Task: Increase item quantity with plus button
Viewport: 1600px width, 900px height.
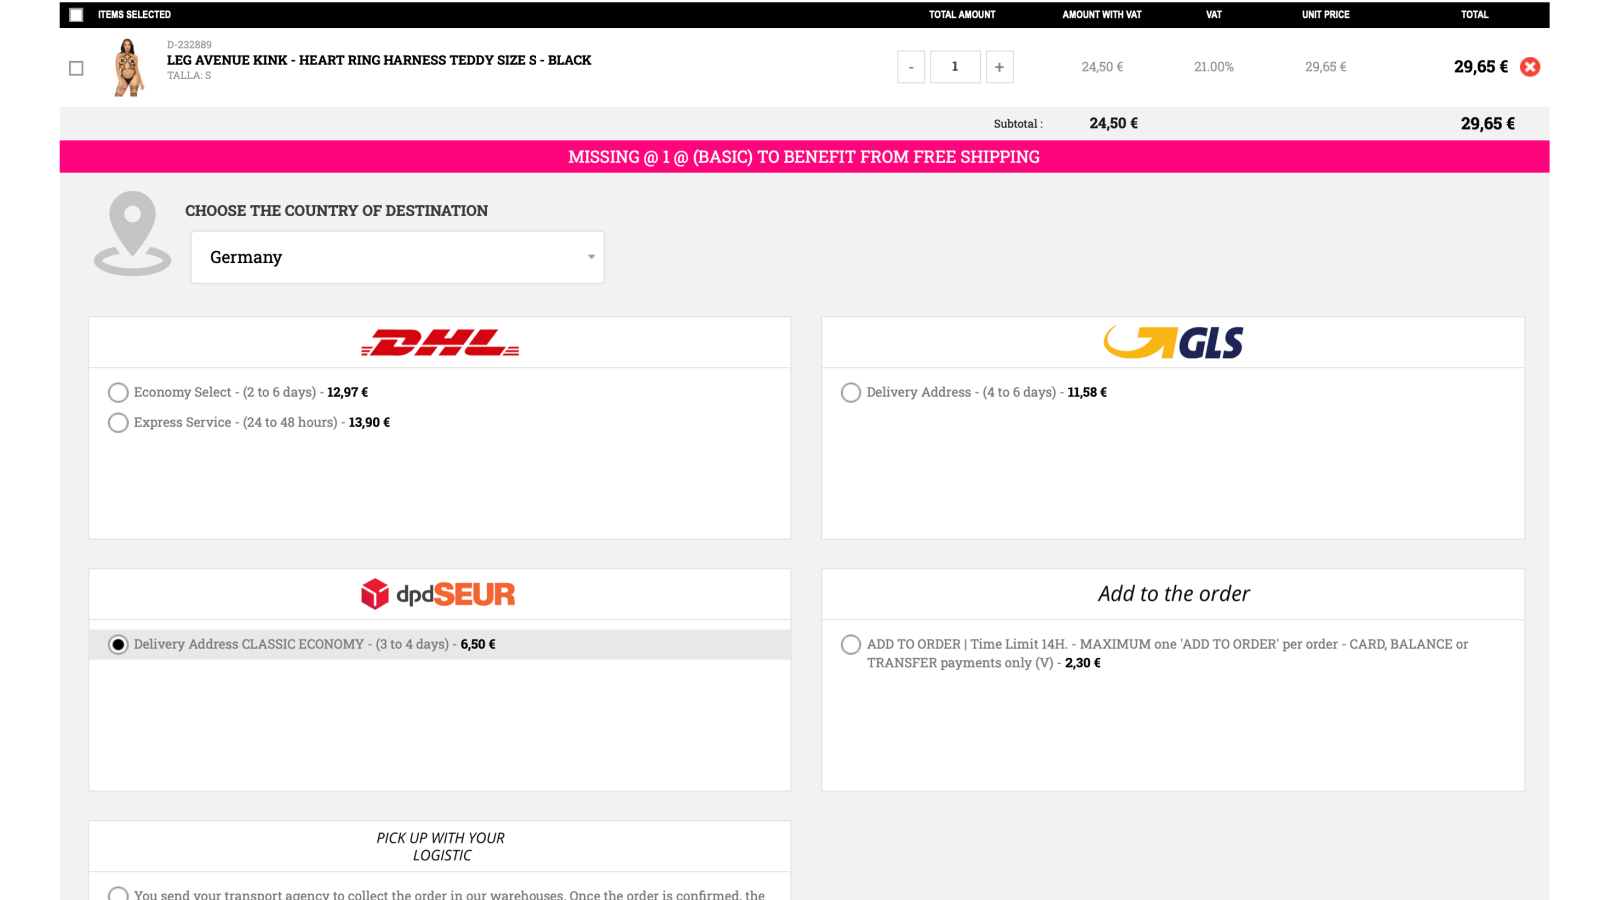Action: pyautogui.click(x=999, y=67)
